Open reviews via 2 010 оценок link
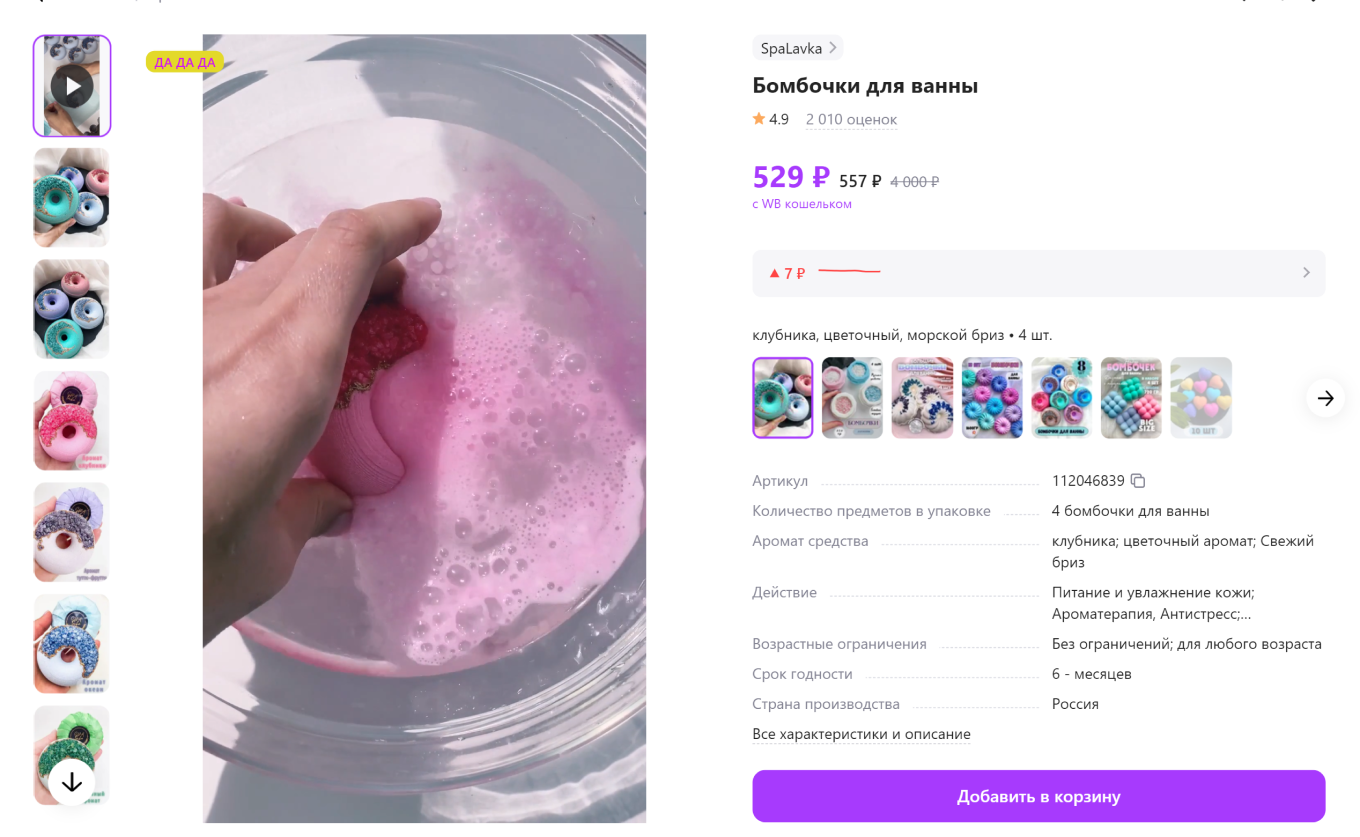Image resolution: width=1360 pixels, height=837 pixels. tap(851, 119)
